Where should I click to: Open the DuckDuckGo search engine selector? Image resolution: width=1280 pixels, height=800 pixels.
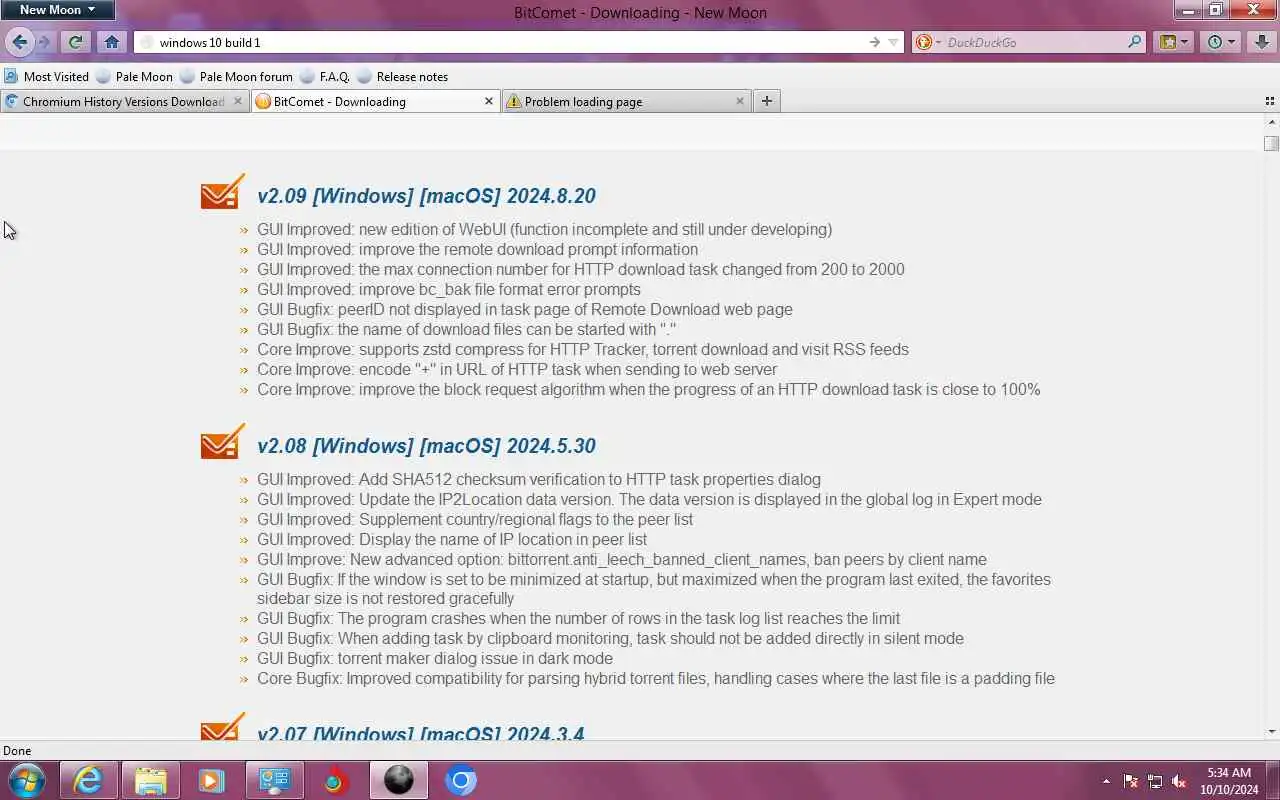pos(928,42)
